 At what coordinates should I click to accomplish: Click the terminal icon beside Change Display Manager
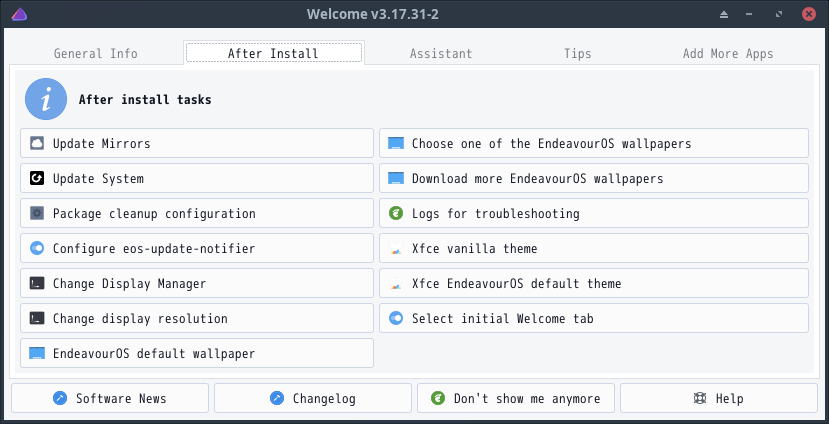37,283
